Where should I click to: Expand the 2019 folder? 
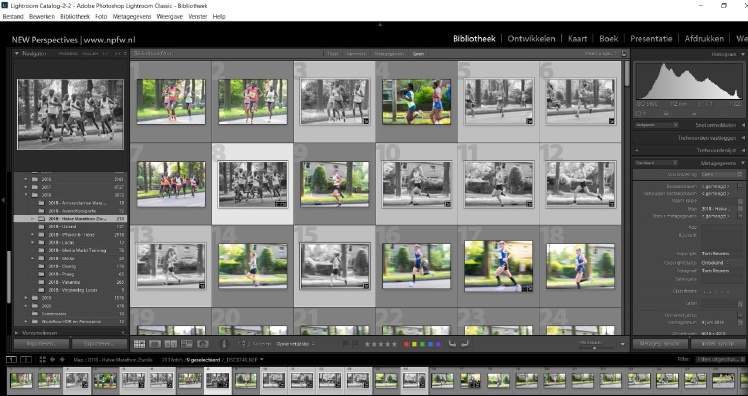[26, 298]
